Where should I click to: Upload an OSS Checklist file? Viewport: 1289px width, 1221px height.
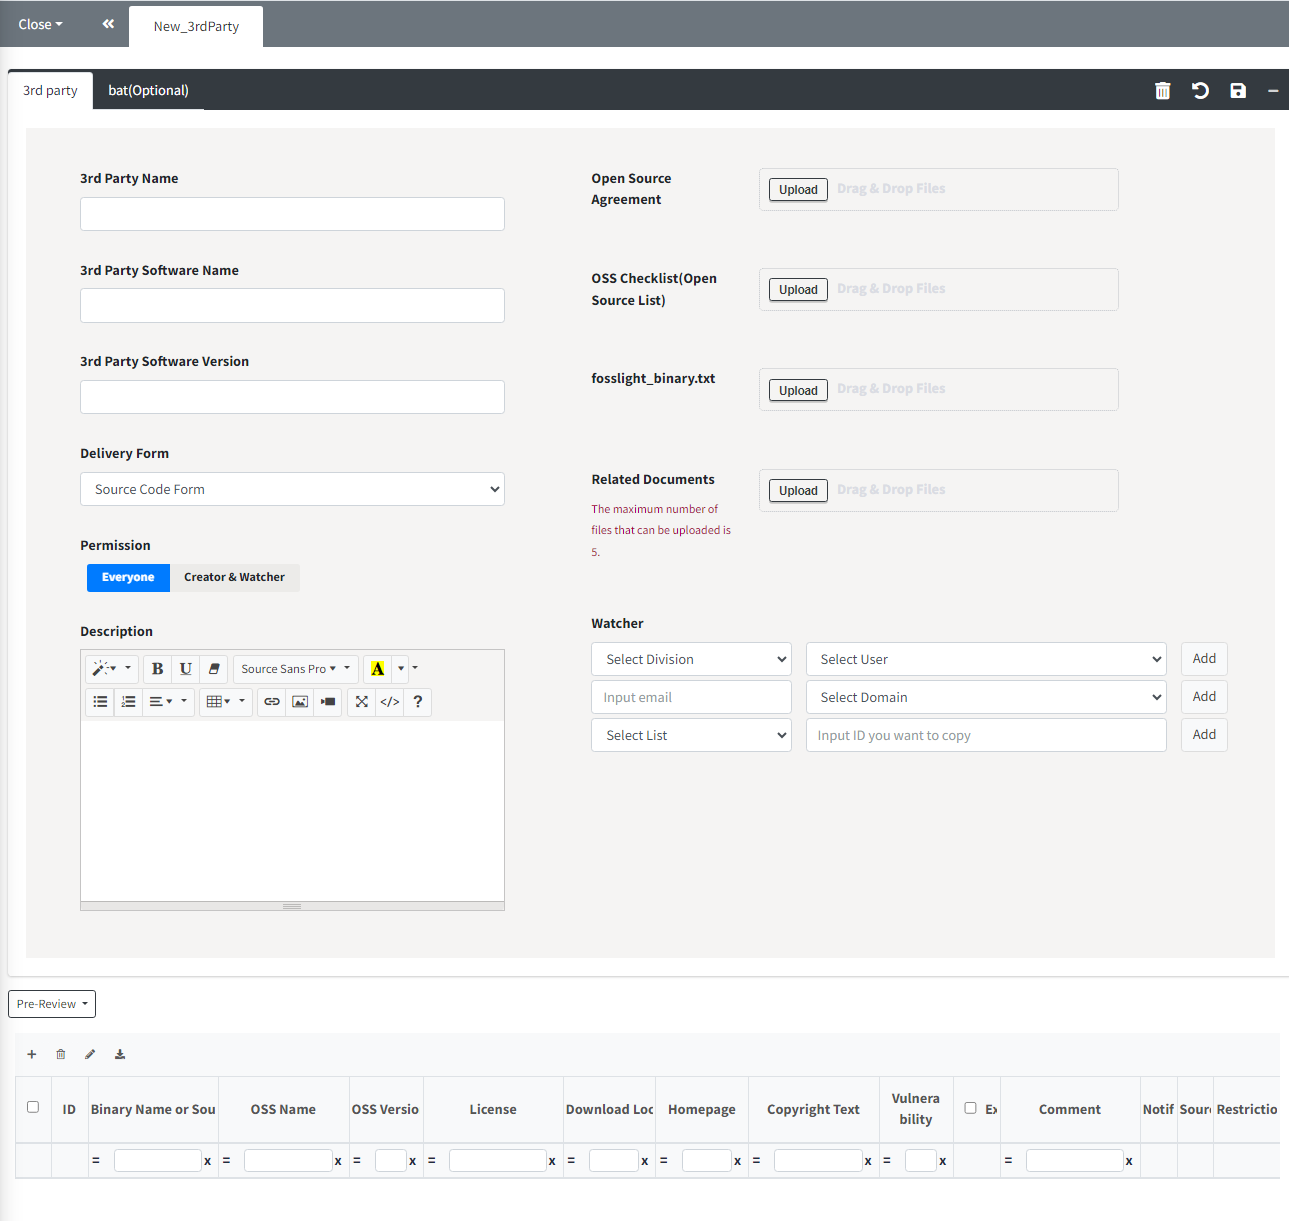click(x=798, y=289)
